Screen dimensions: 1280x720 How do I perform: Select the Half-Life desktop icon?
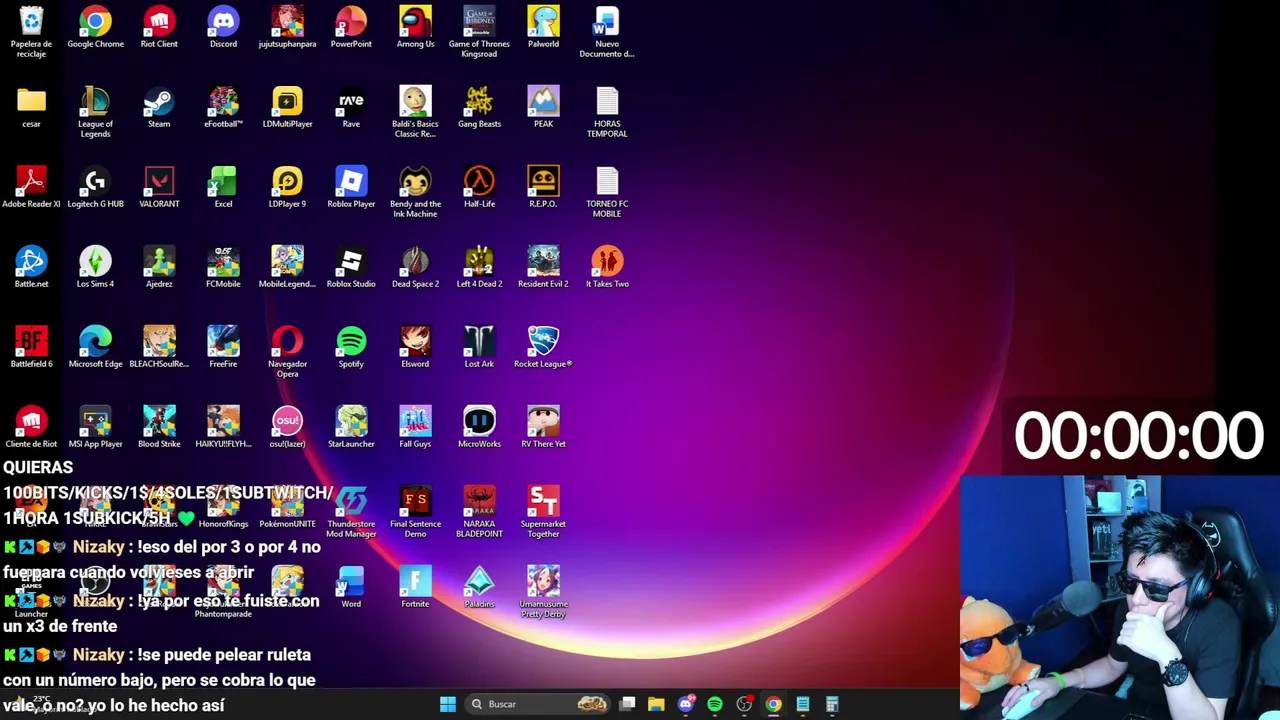click(x=479, y=188)
